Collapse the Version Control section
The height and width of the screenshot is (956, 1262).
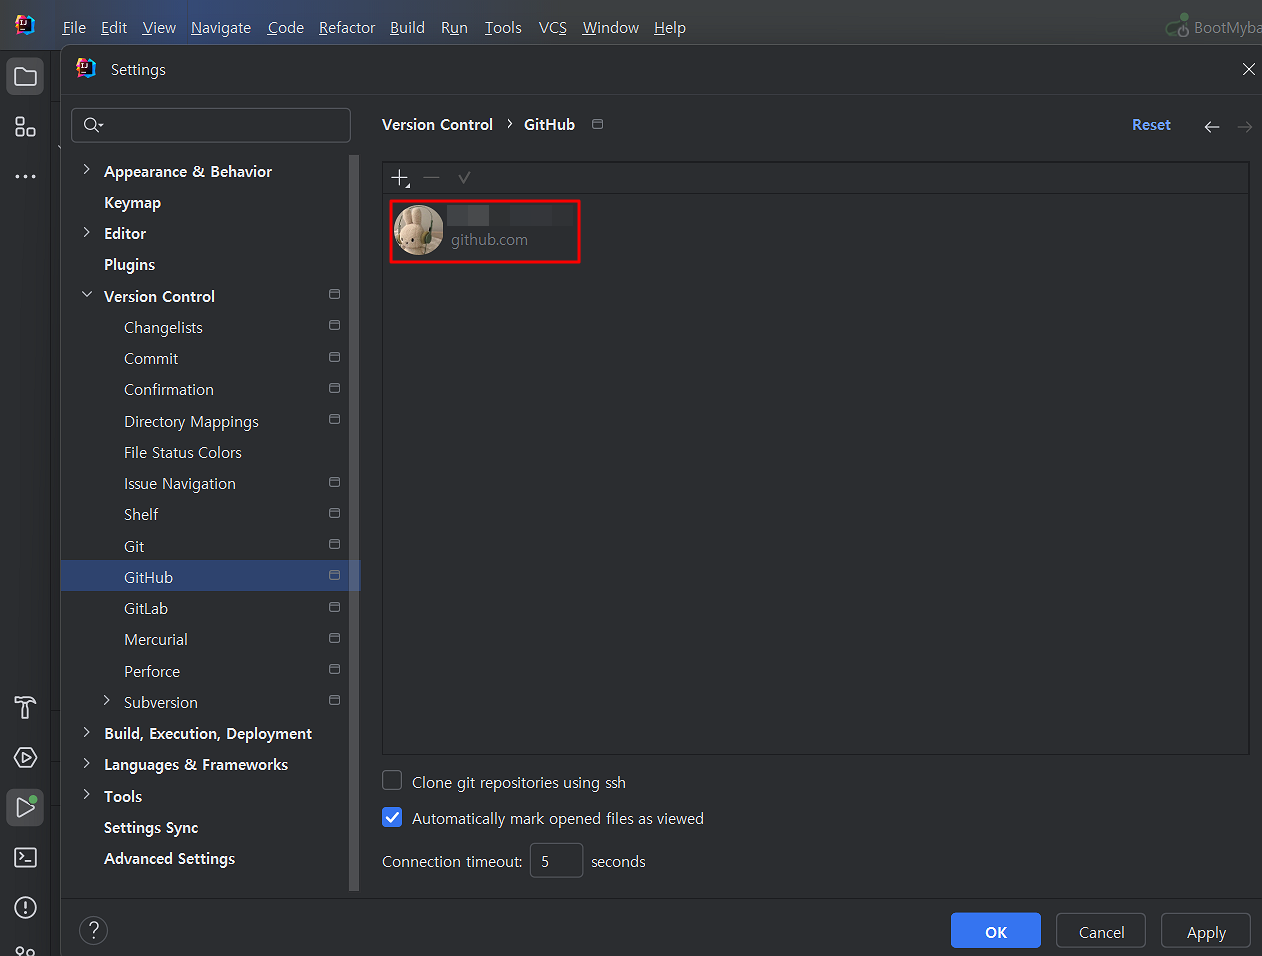click(x=87, y=295)
